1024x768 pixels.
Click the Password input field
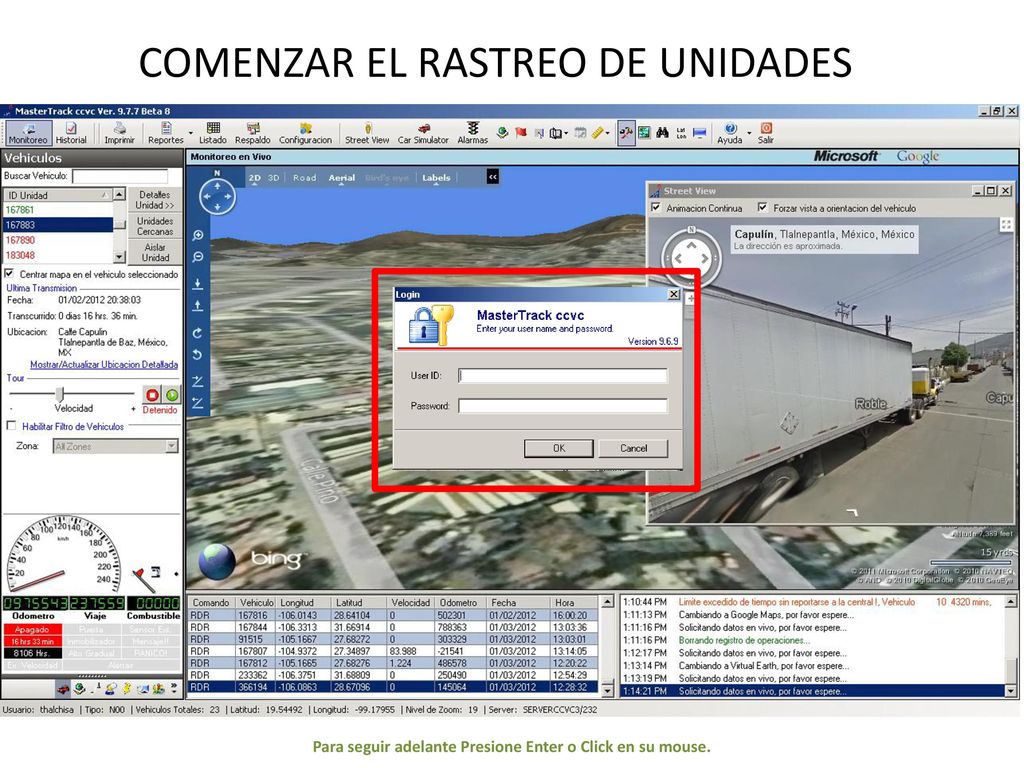click(x=563, y=406)
